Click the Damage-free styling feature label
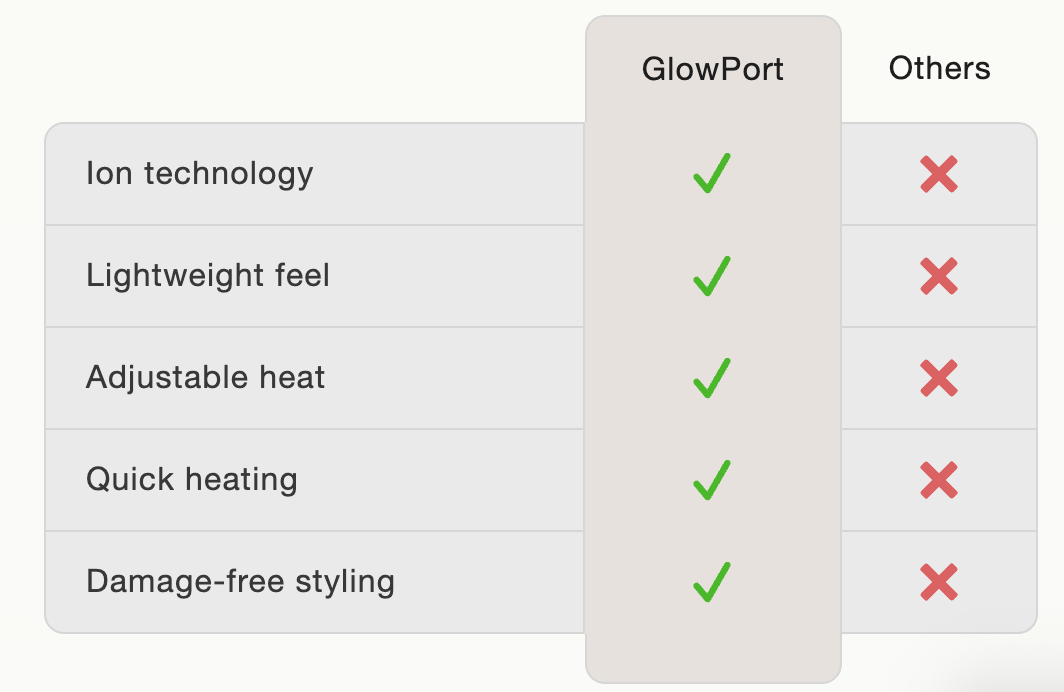Image resolution: width=1064 pixels, height=692 pixels. click(x=240, y=582)
